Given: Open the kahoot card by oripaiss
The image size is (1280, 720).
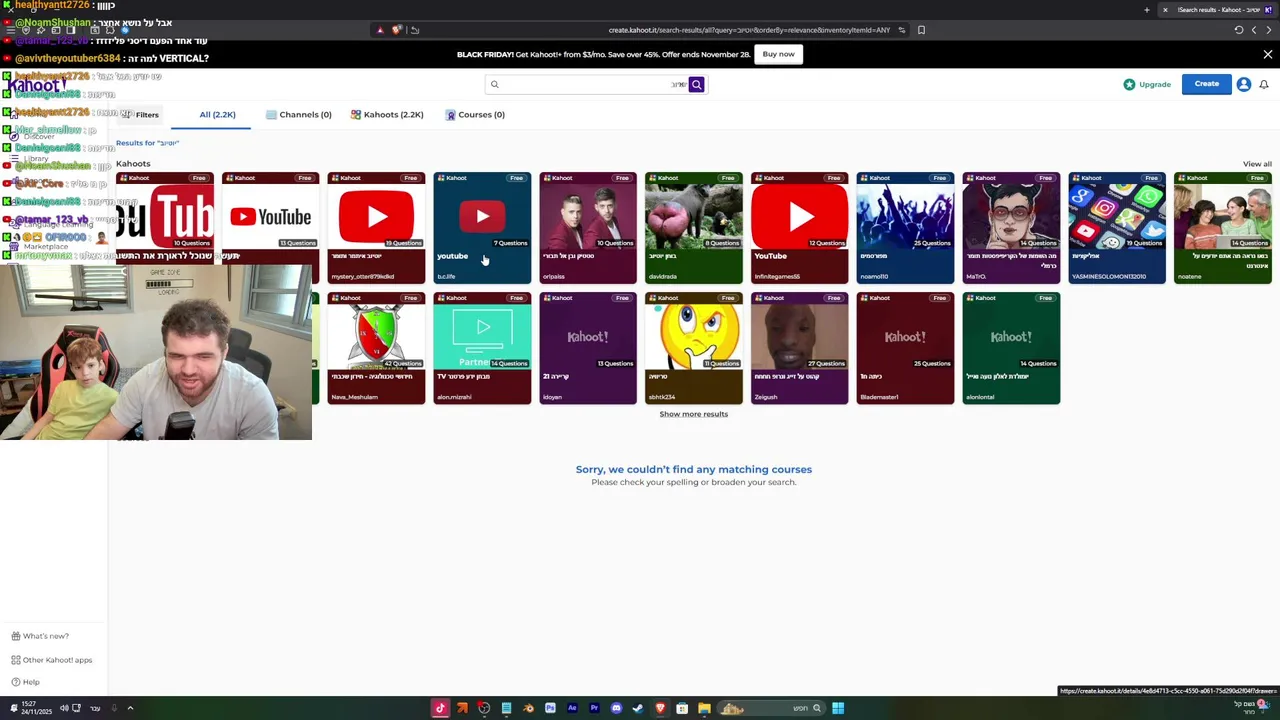Looking at the screenshot, I should tap(588, 228).
